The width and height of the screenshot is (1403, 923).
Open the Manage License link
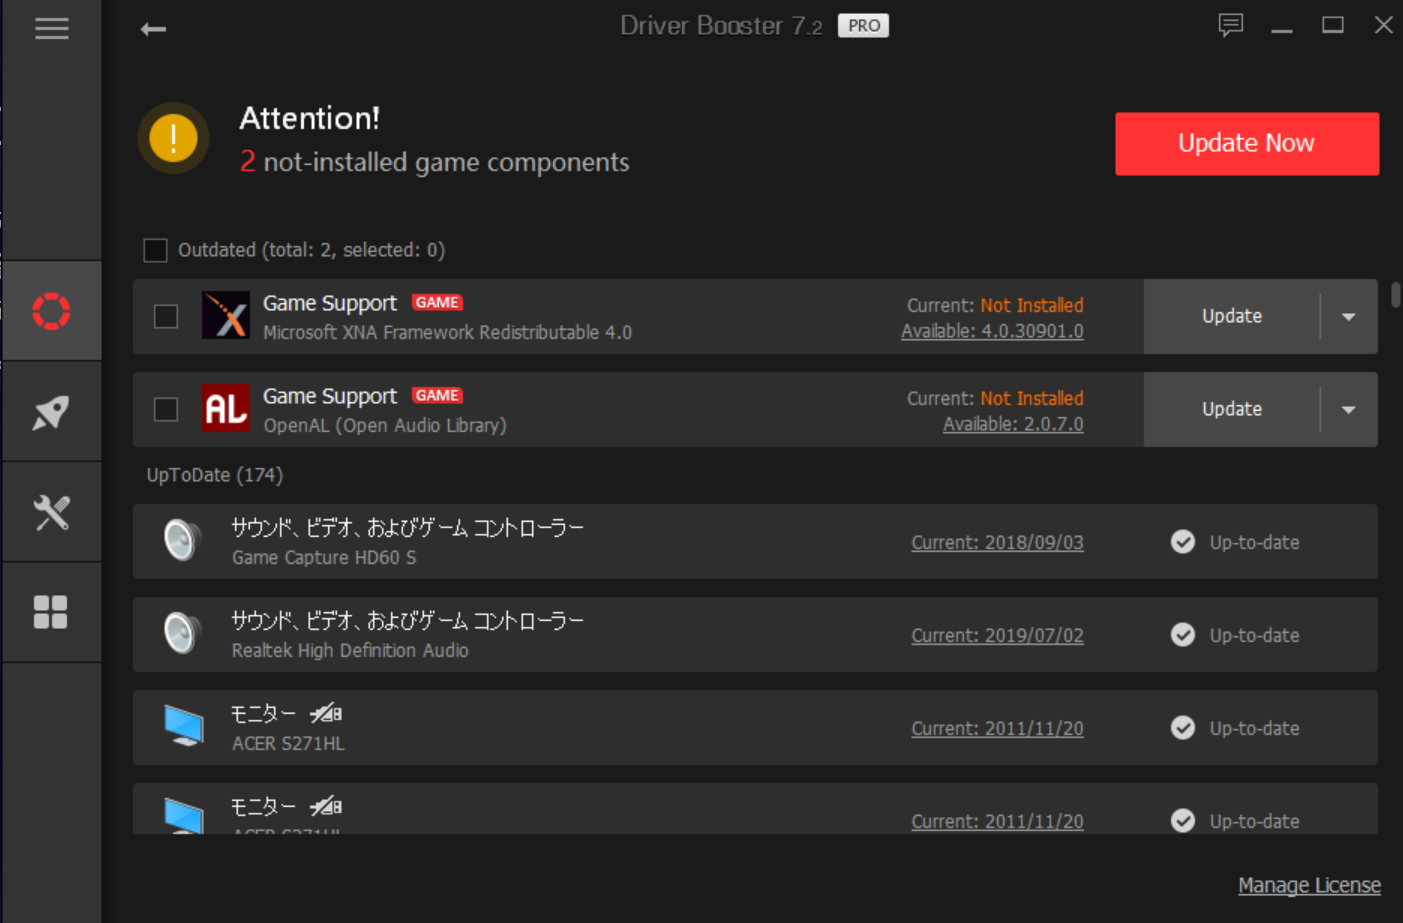click(1309, 885)
